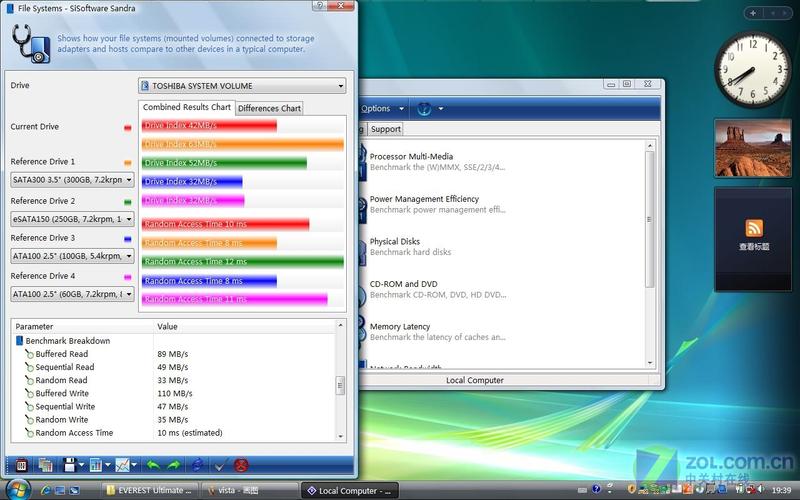Open Reference Drive 4 ATA100 60GB dropdown
The height and width of the screenshot is (500, 800).
72,294
